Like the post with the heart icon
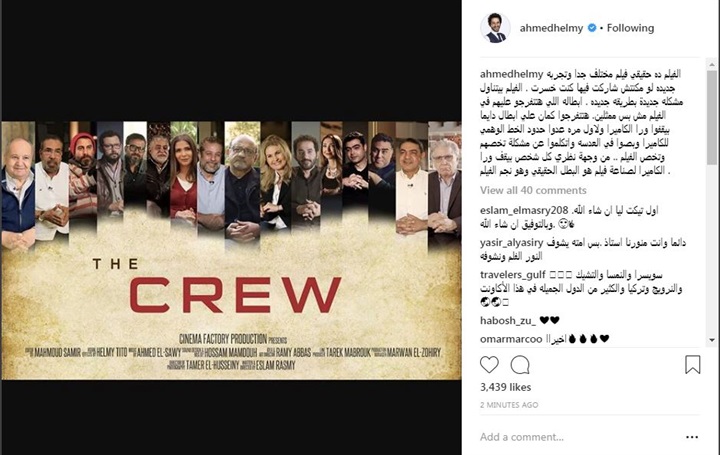The image size is (720, 455). (489, 365)
